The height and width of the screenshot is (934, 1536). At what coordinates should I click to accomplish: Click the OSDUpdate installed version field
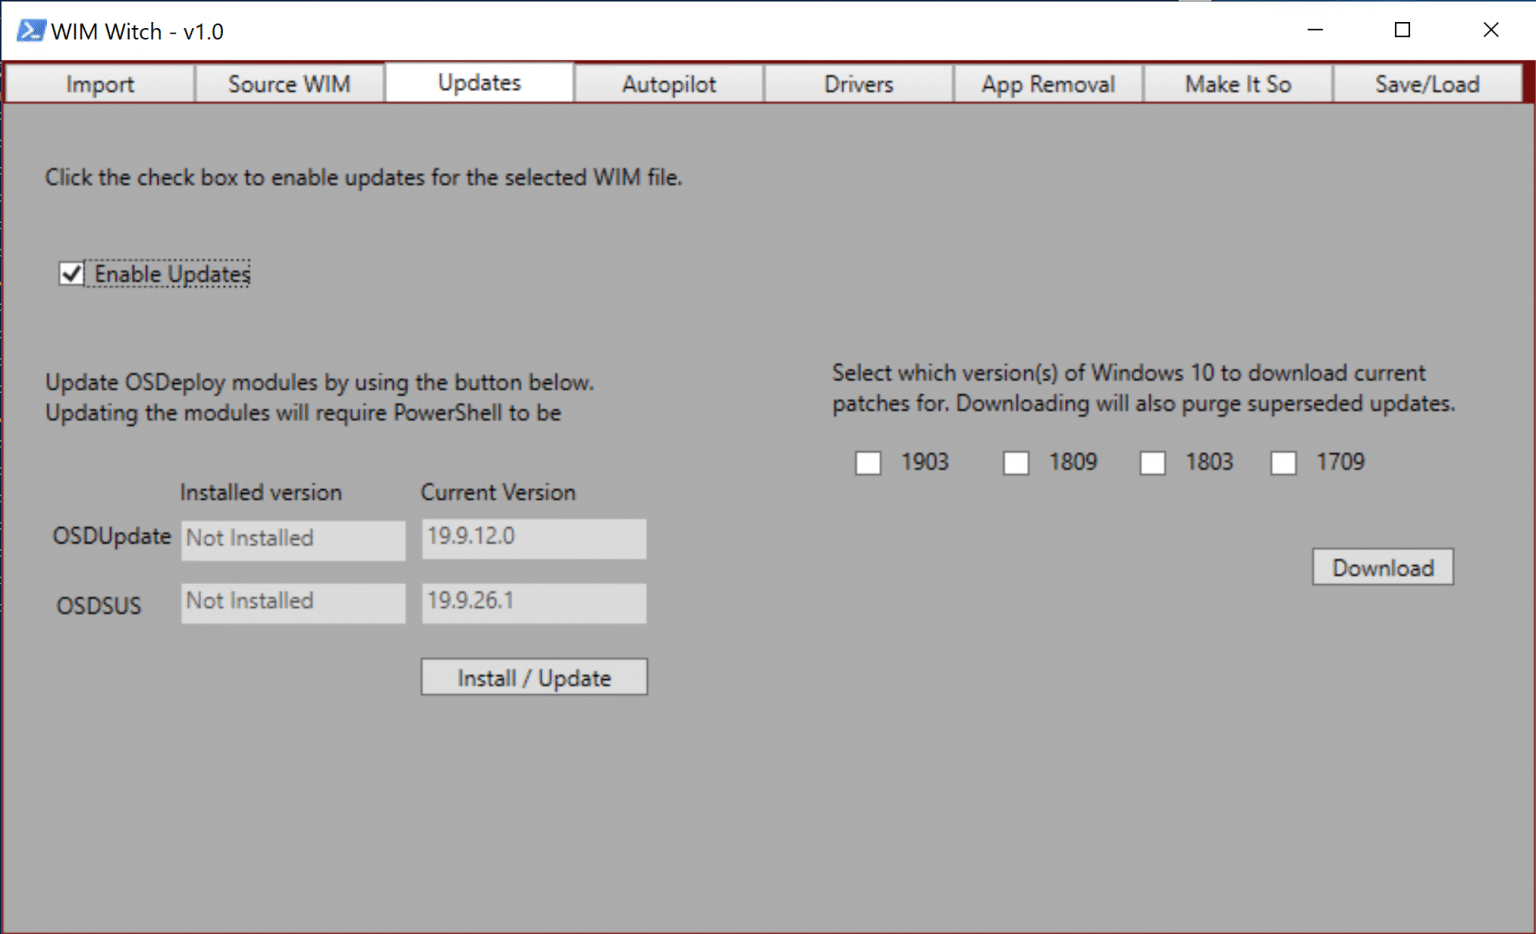tap(292, 539)
